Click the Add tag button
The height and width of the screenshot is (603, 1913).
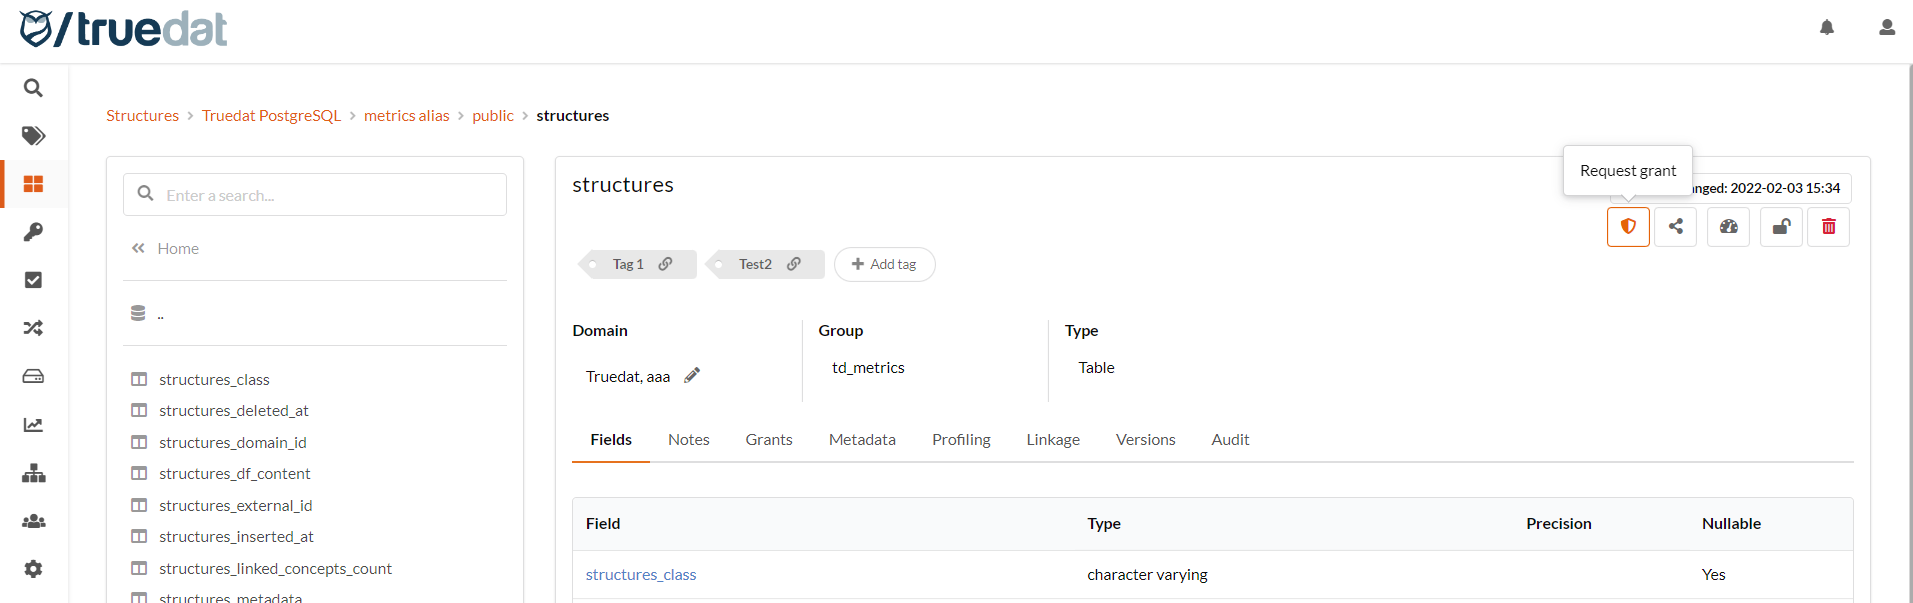tap(884, 264)
